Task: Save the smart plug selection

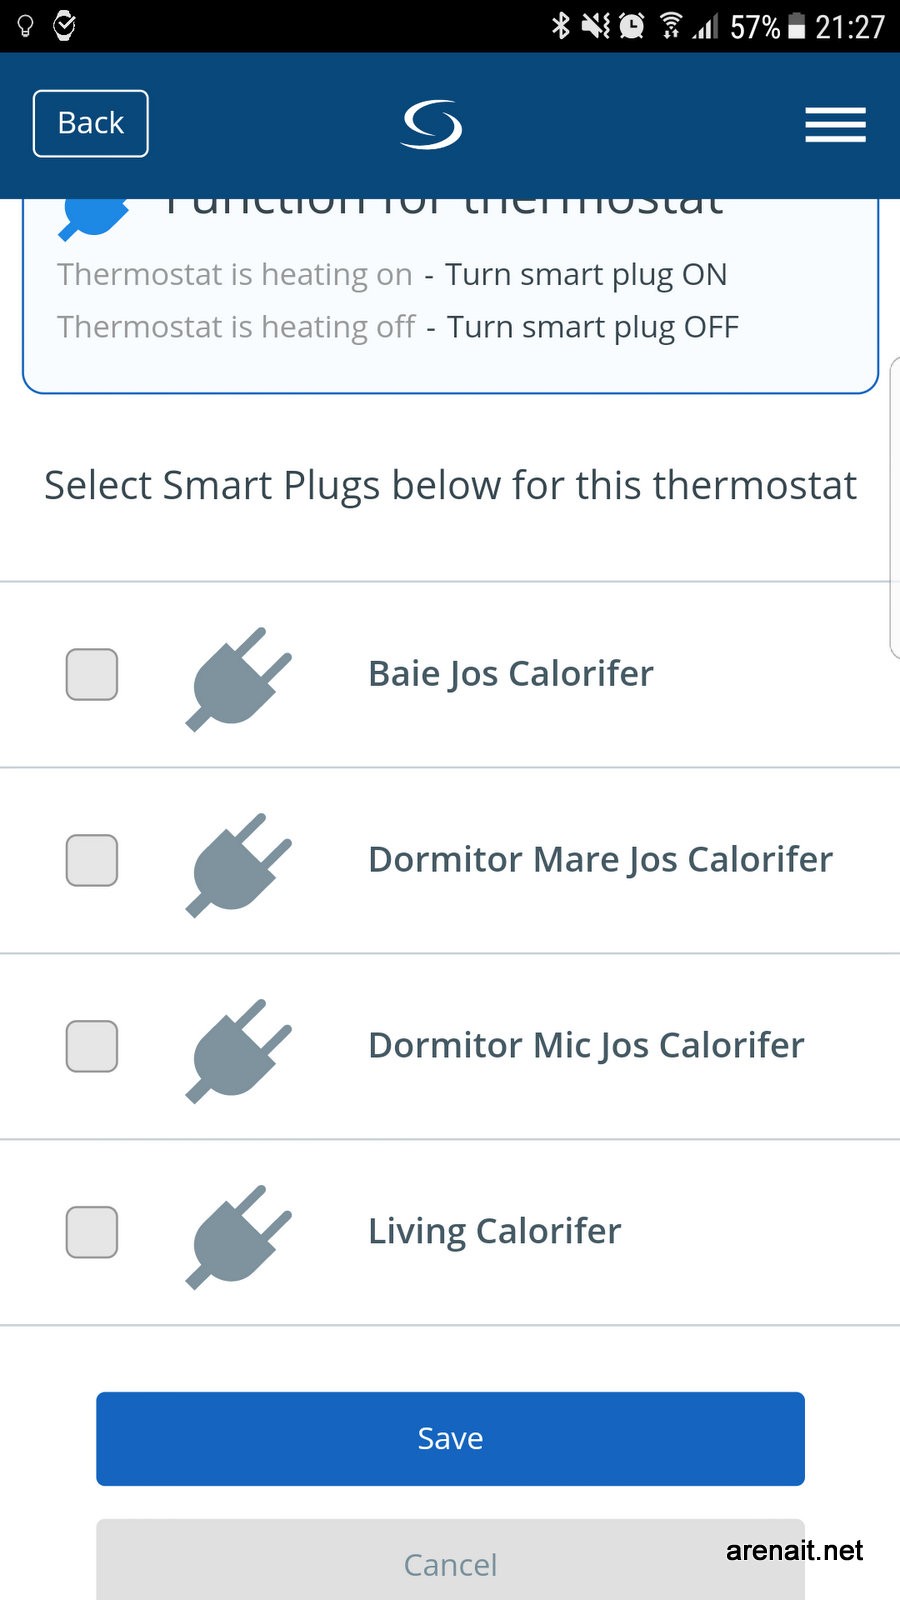Action: (x=450, y=1438)
